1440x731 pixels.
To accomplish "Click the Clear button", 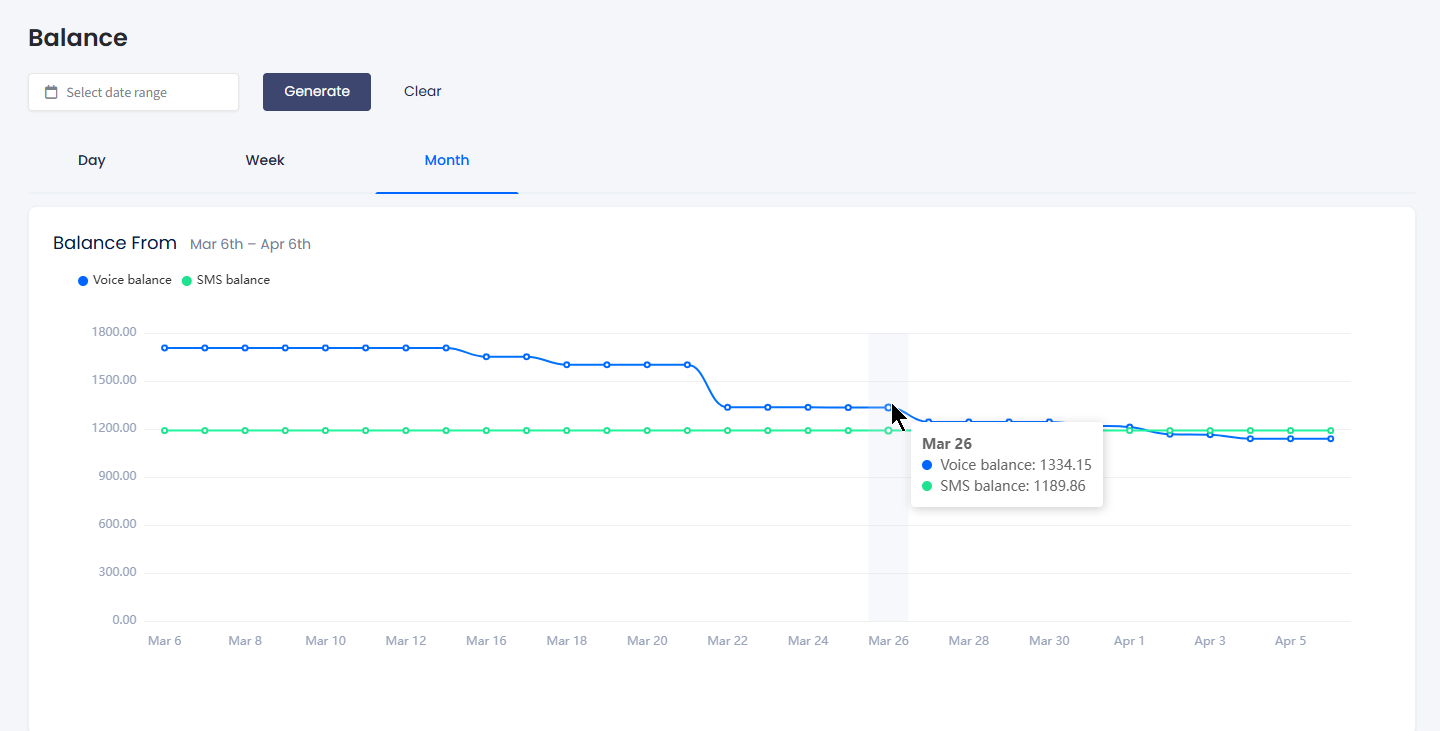I will pyautogui.click(x=422, y=91).
